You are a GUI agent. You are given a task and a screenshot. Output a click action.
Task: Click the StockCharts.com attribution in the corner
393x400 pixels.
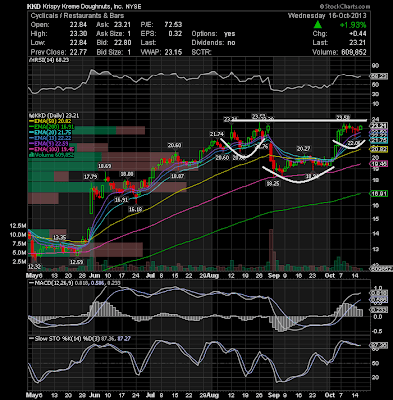tap(345, 6)
